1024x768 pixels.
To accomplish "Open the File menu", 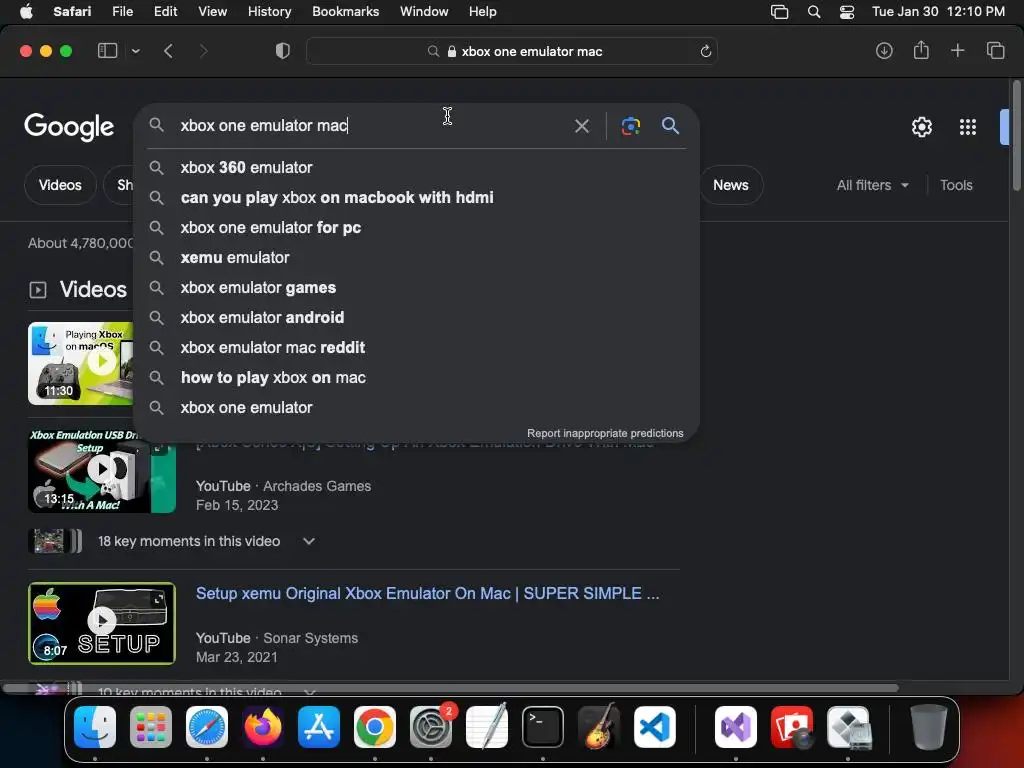I will point(122,12).
